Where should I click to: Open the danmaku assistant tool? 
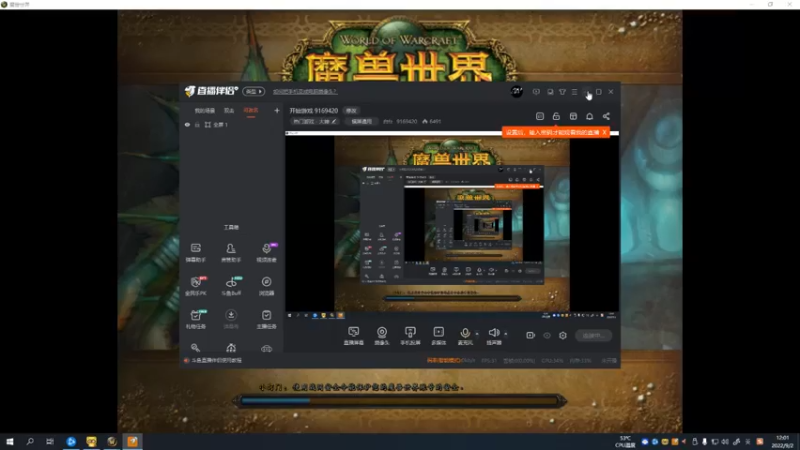pyautogui.click(x=195, y=252)
